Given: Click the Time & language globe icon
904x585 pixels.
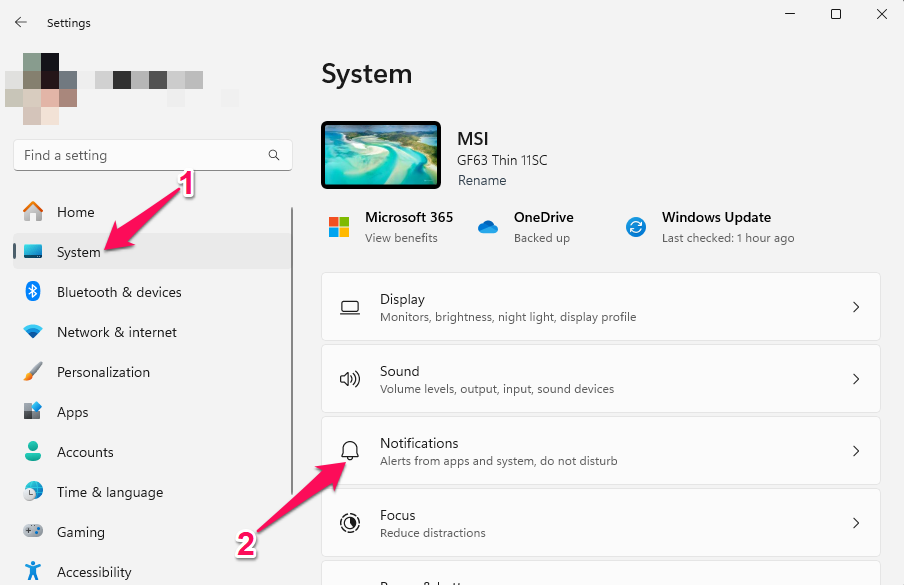Looking at the screenshot, I should click(x=33, y=492).
